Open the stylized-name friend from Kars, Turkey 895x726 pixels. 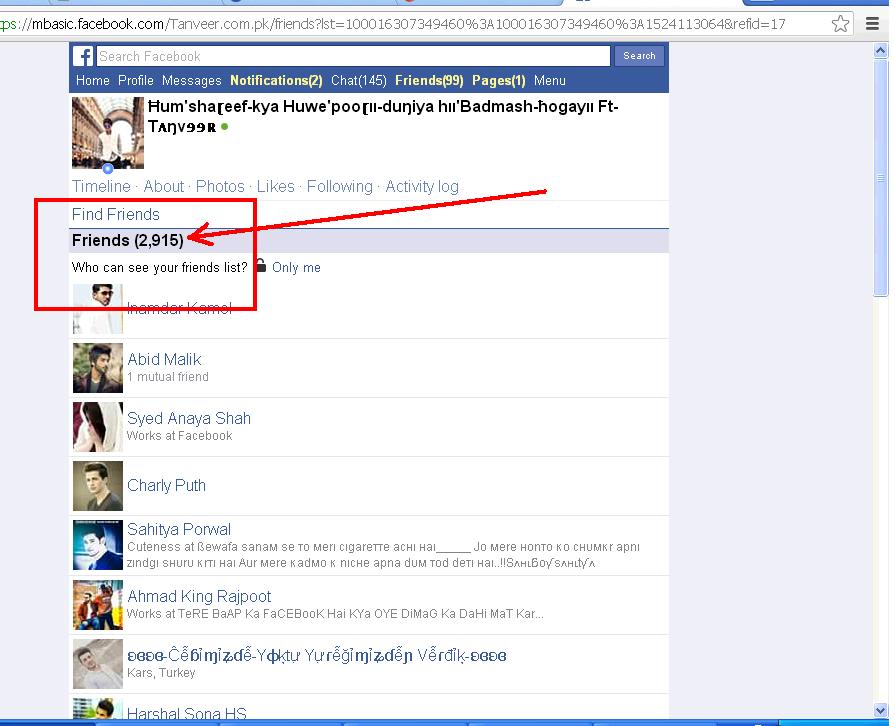[x=317, y=655]
